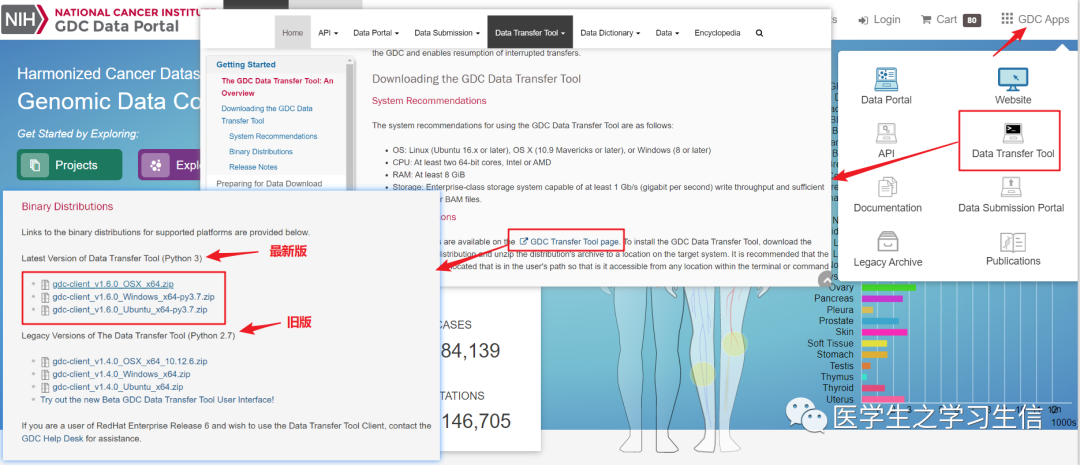Click the Skin bar in the chart
Image resolution: width=1080 pixels, height=465 pixels.
point(884,332)
